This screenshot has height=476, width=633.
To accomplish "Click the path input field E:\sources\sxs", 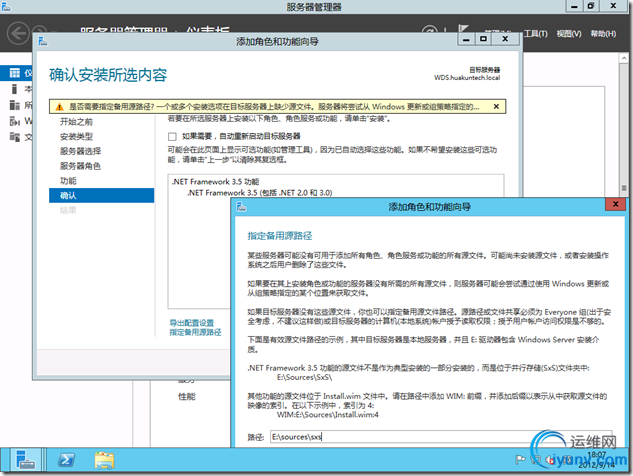I will click(x=441, y=436).
